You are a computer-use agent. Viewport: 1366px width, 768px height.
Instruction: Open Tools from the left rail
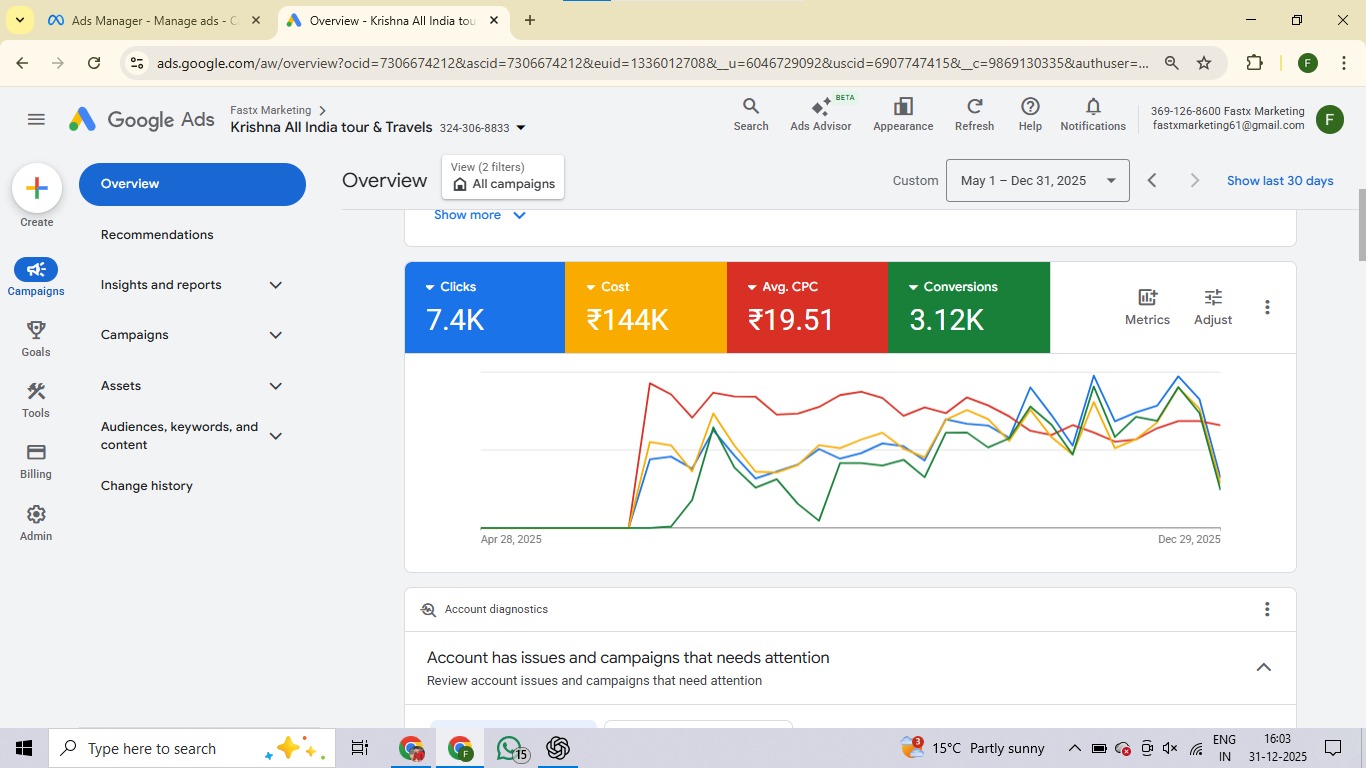[x=36, y=400]
